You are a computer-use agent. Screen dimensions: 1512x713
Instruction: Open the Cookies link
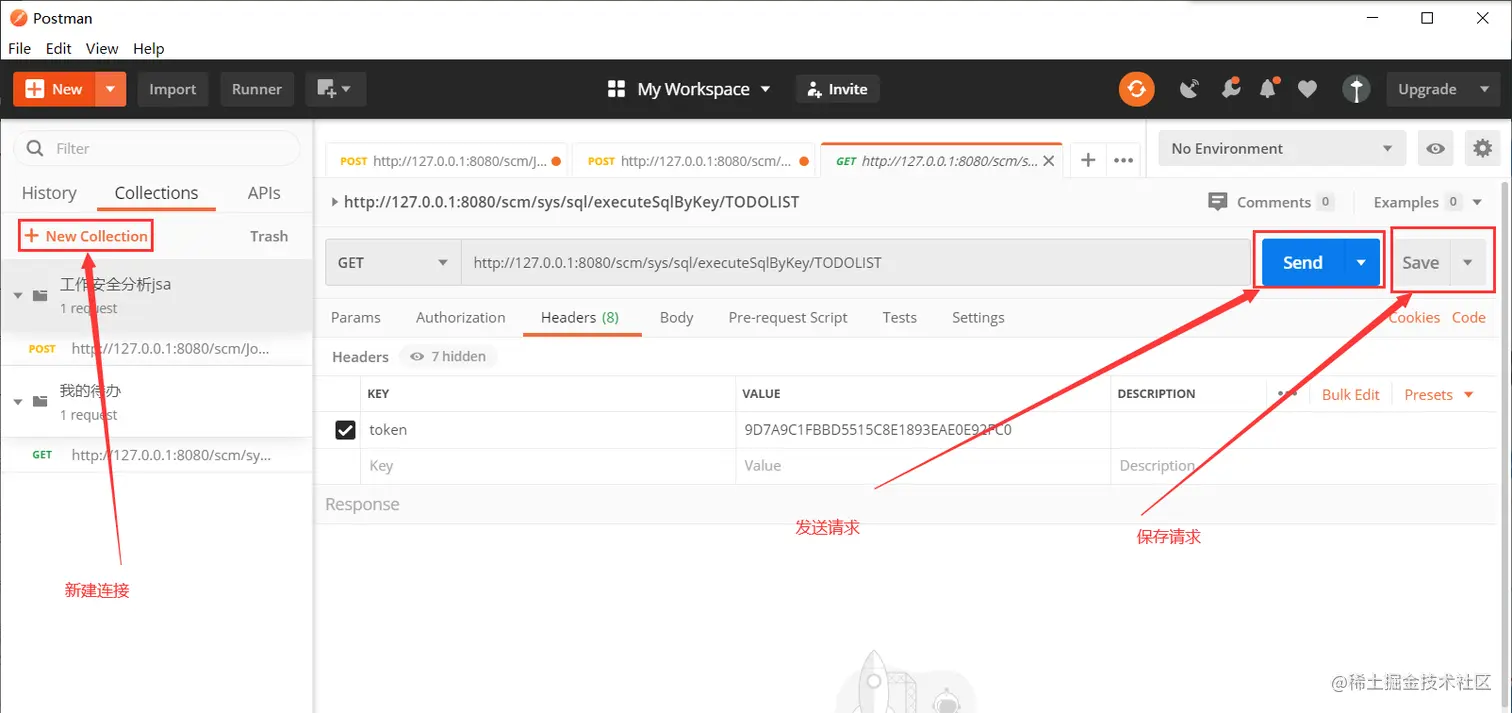coord(1414,317)
